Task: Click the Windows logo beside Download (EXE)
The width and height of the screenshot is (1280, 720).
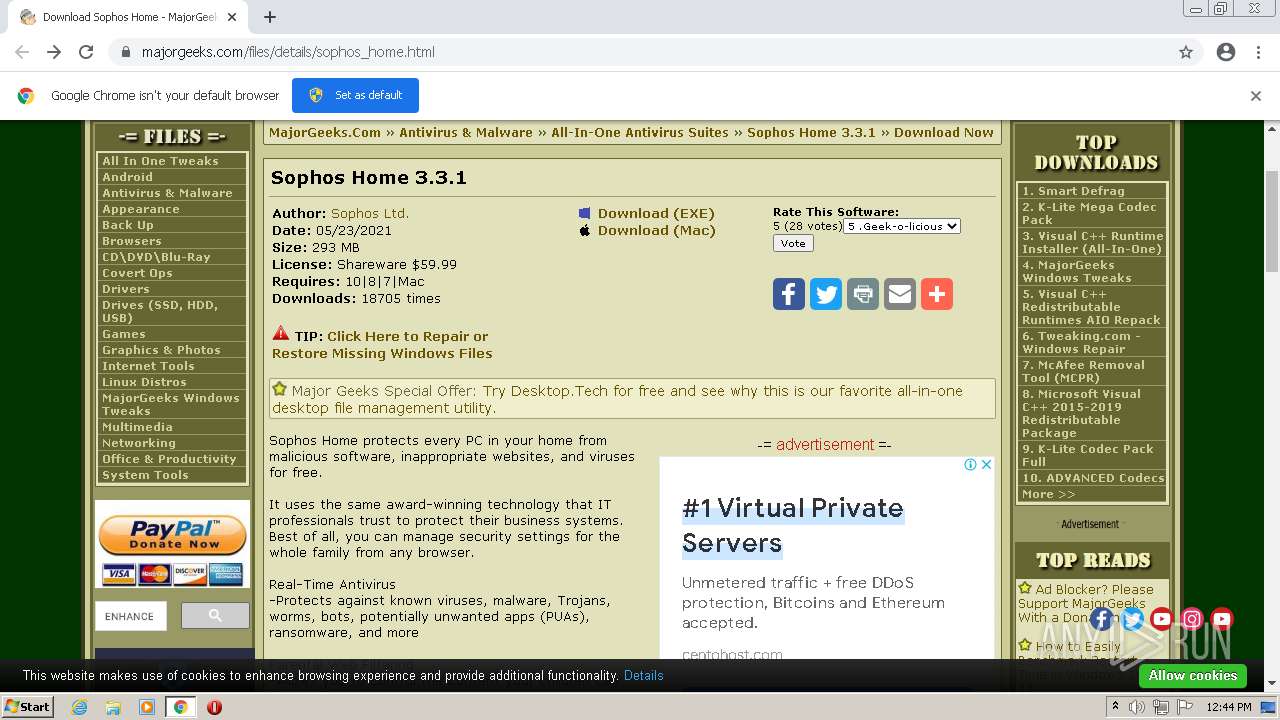Action: (585, 213)
